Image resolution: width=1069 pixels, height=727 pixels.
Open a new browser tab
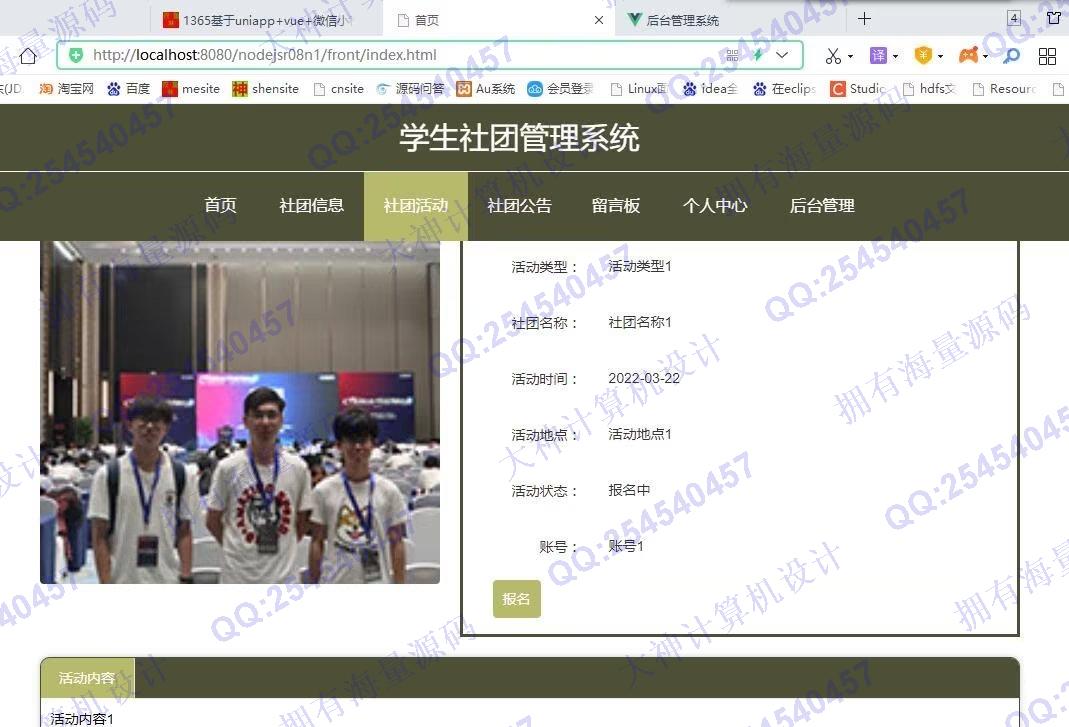point(864,18)
